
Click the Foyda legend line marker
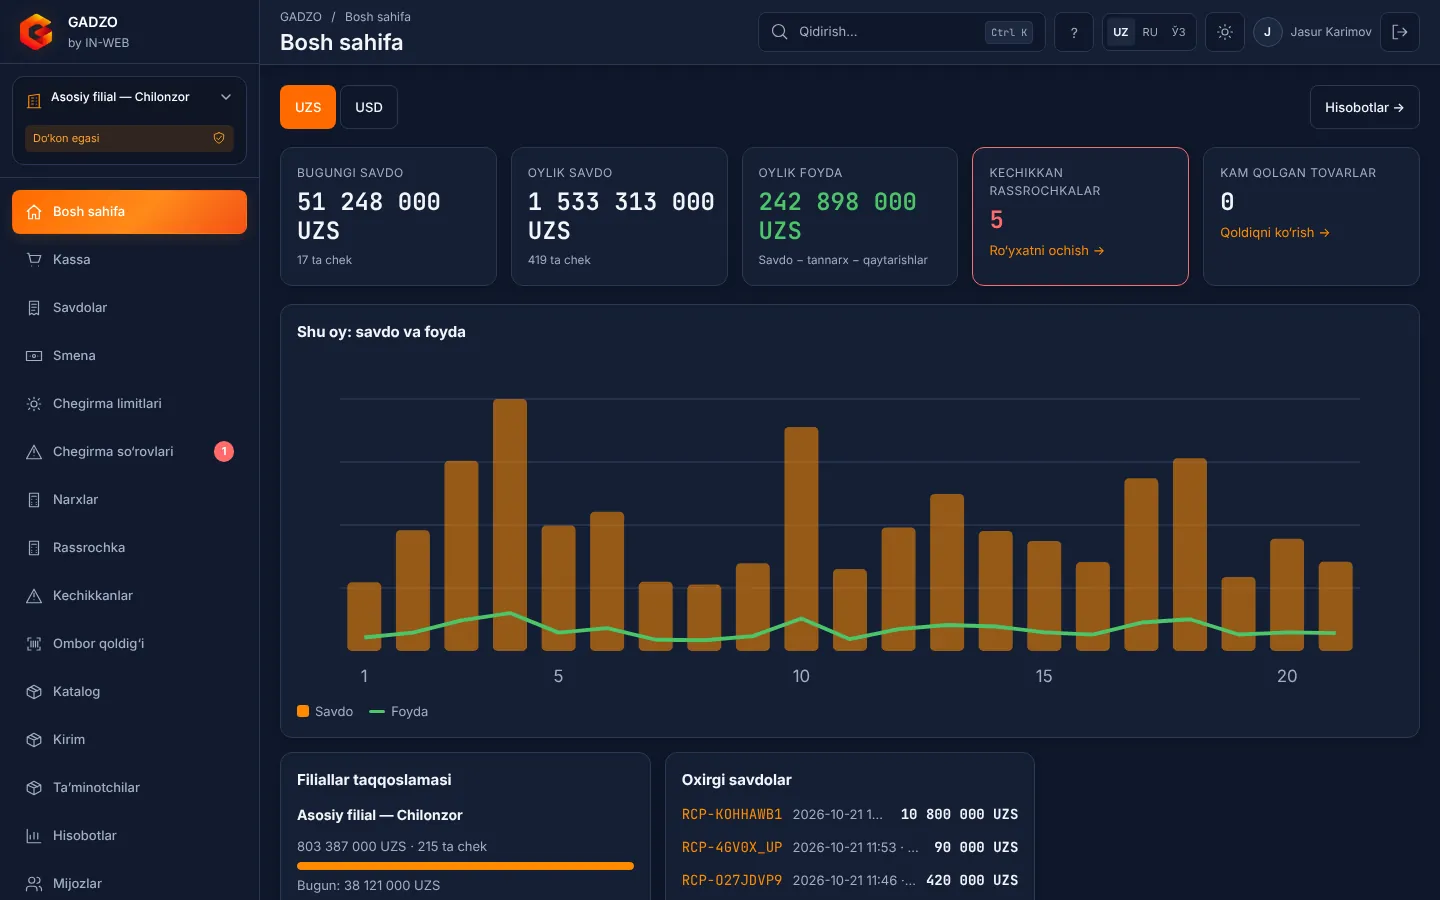(x=377, y=712)
